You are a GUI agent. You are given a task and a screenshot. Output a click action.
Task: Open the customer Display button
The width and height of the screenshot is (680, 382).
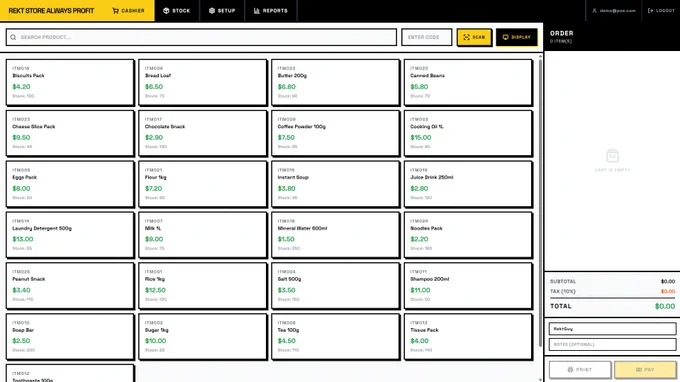(x=517, y=37)
